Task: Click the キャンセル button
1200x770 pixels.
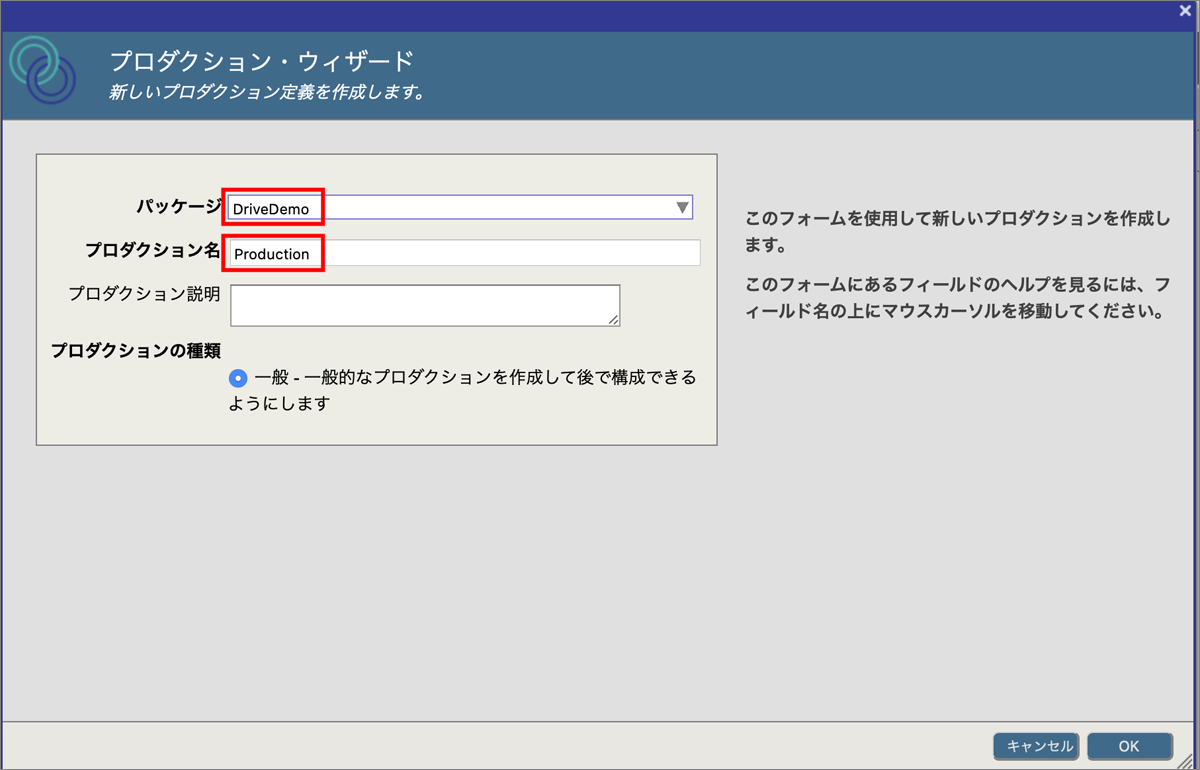Action: (1036, 746)
